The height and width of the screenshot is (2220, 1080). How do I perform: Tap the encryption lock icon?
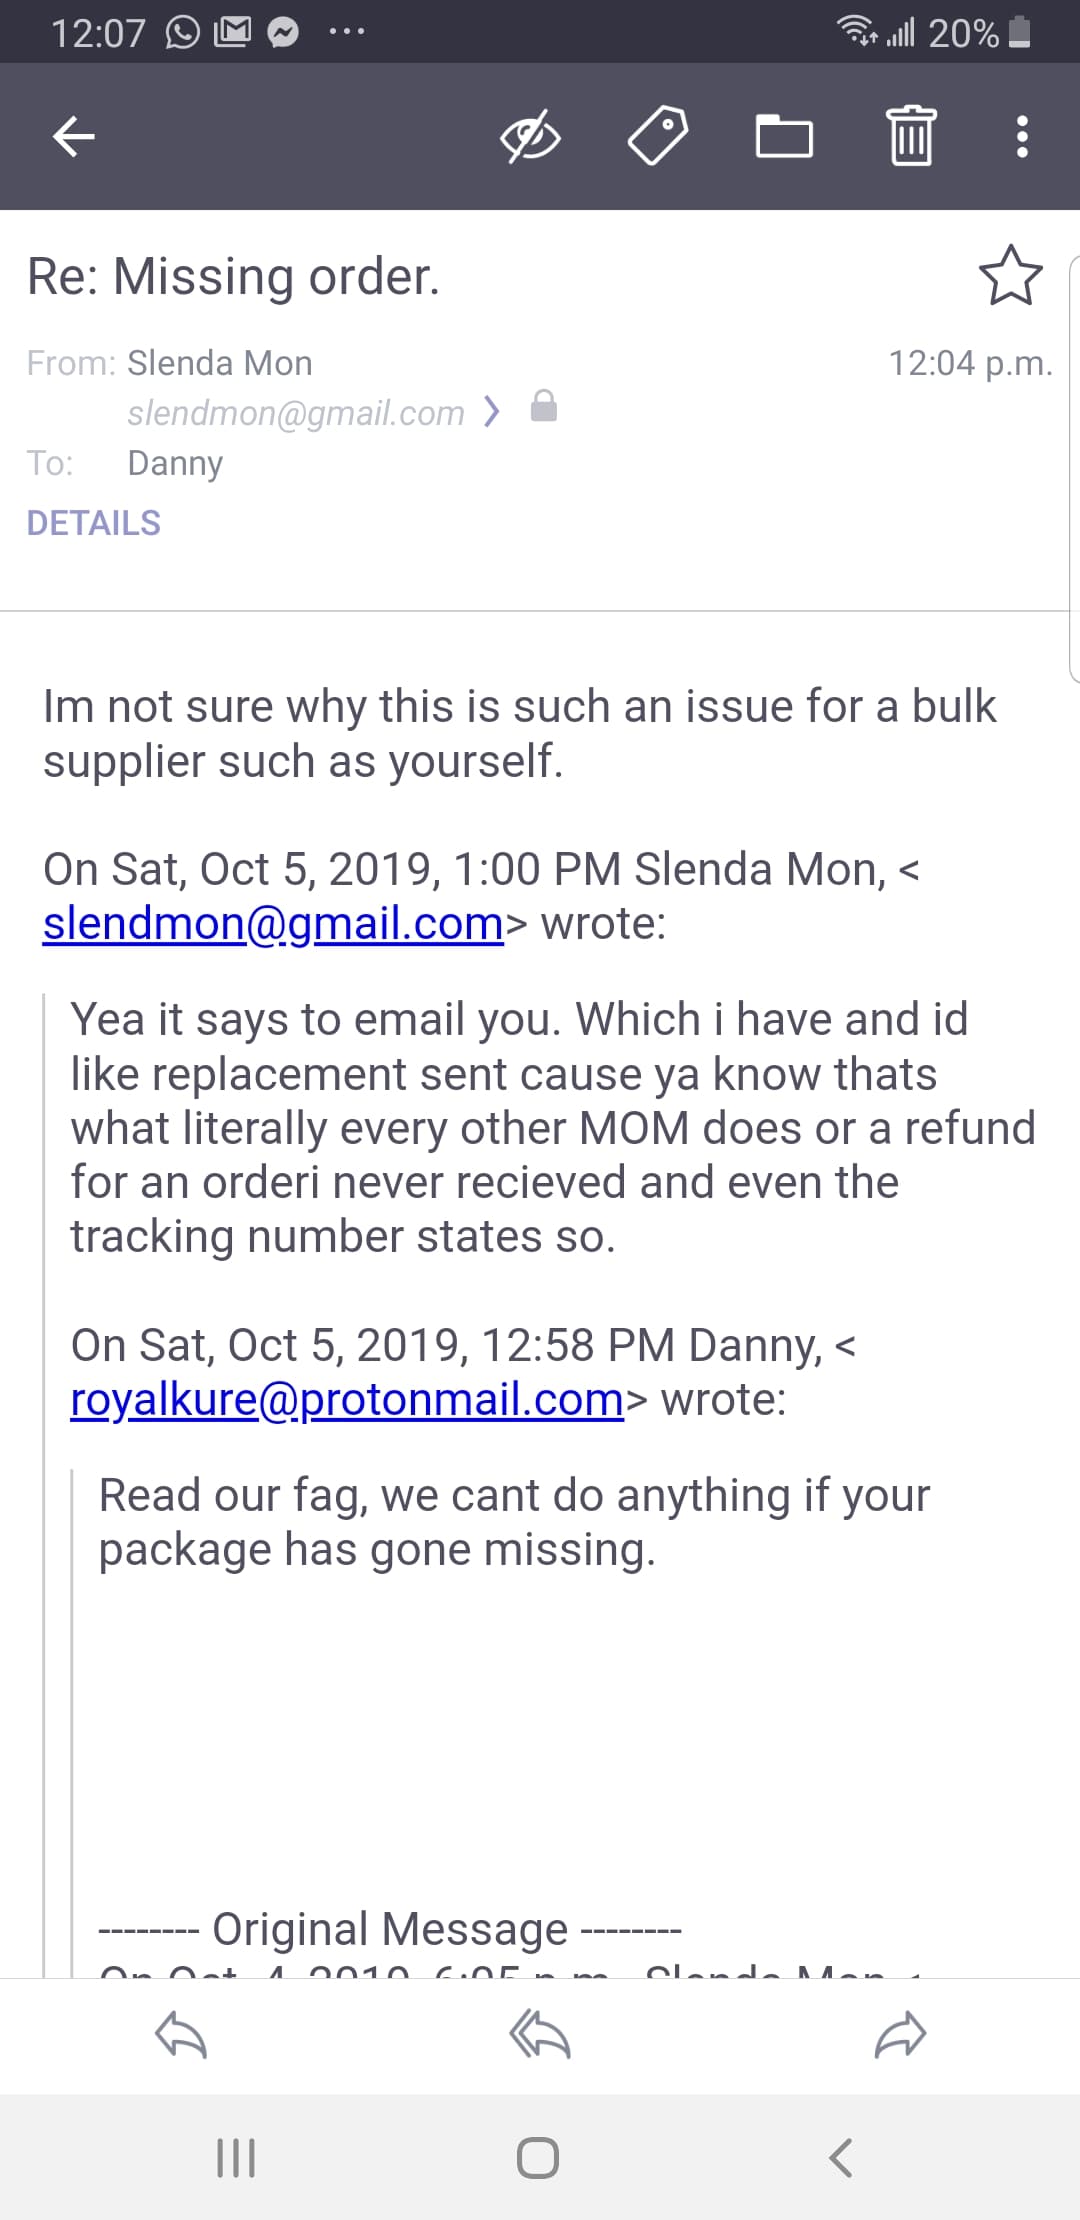(x=543, y=407)
